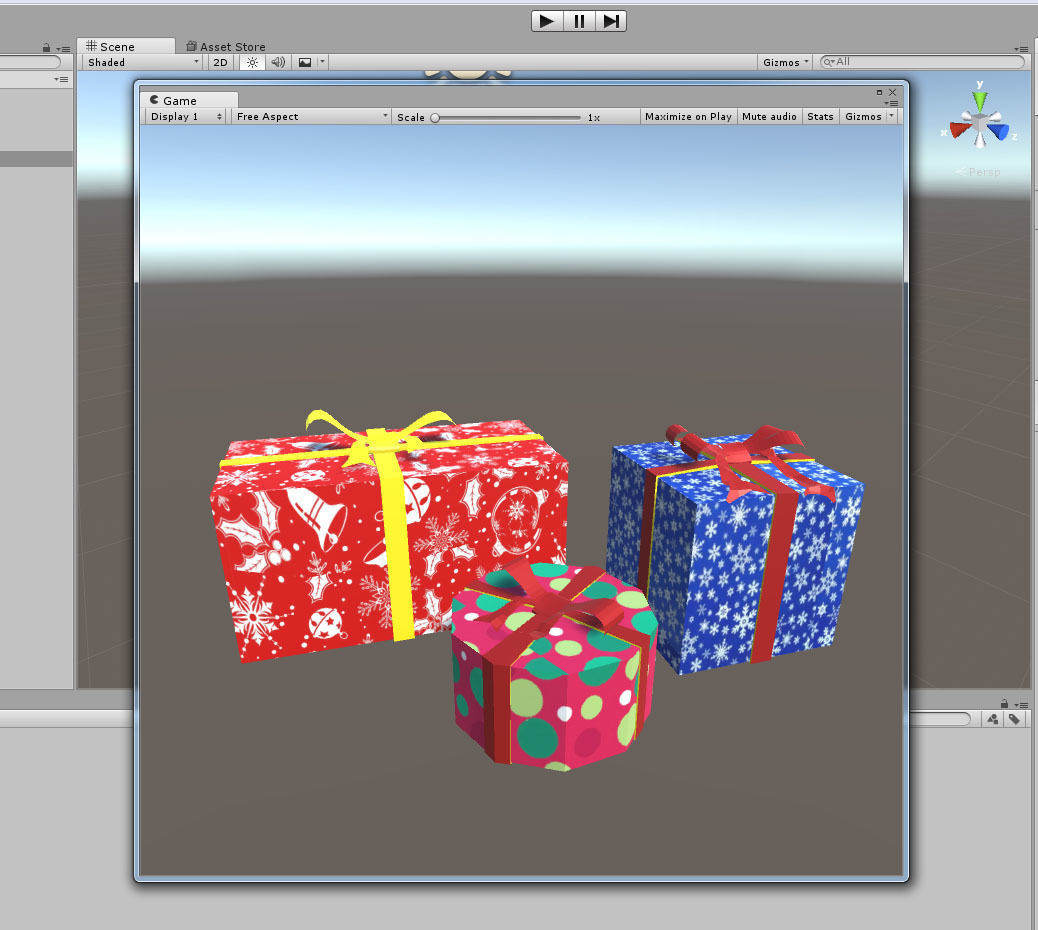Image resolution: width=1038 pixels, height=930 pixels.
Task: Click the green Y axis cone on the gizmo
Action: coord(980,100)
